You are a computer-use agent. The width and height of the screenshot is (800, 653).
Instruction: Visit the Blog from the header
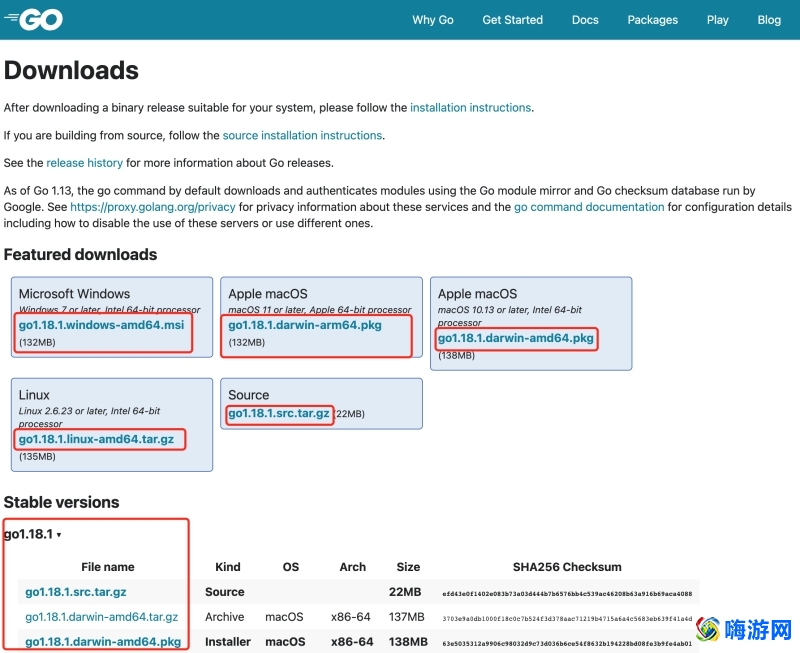pos(769,20)
